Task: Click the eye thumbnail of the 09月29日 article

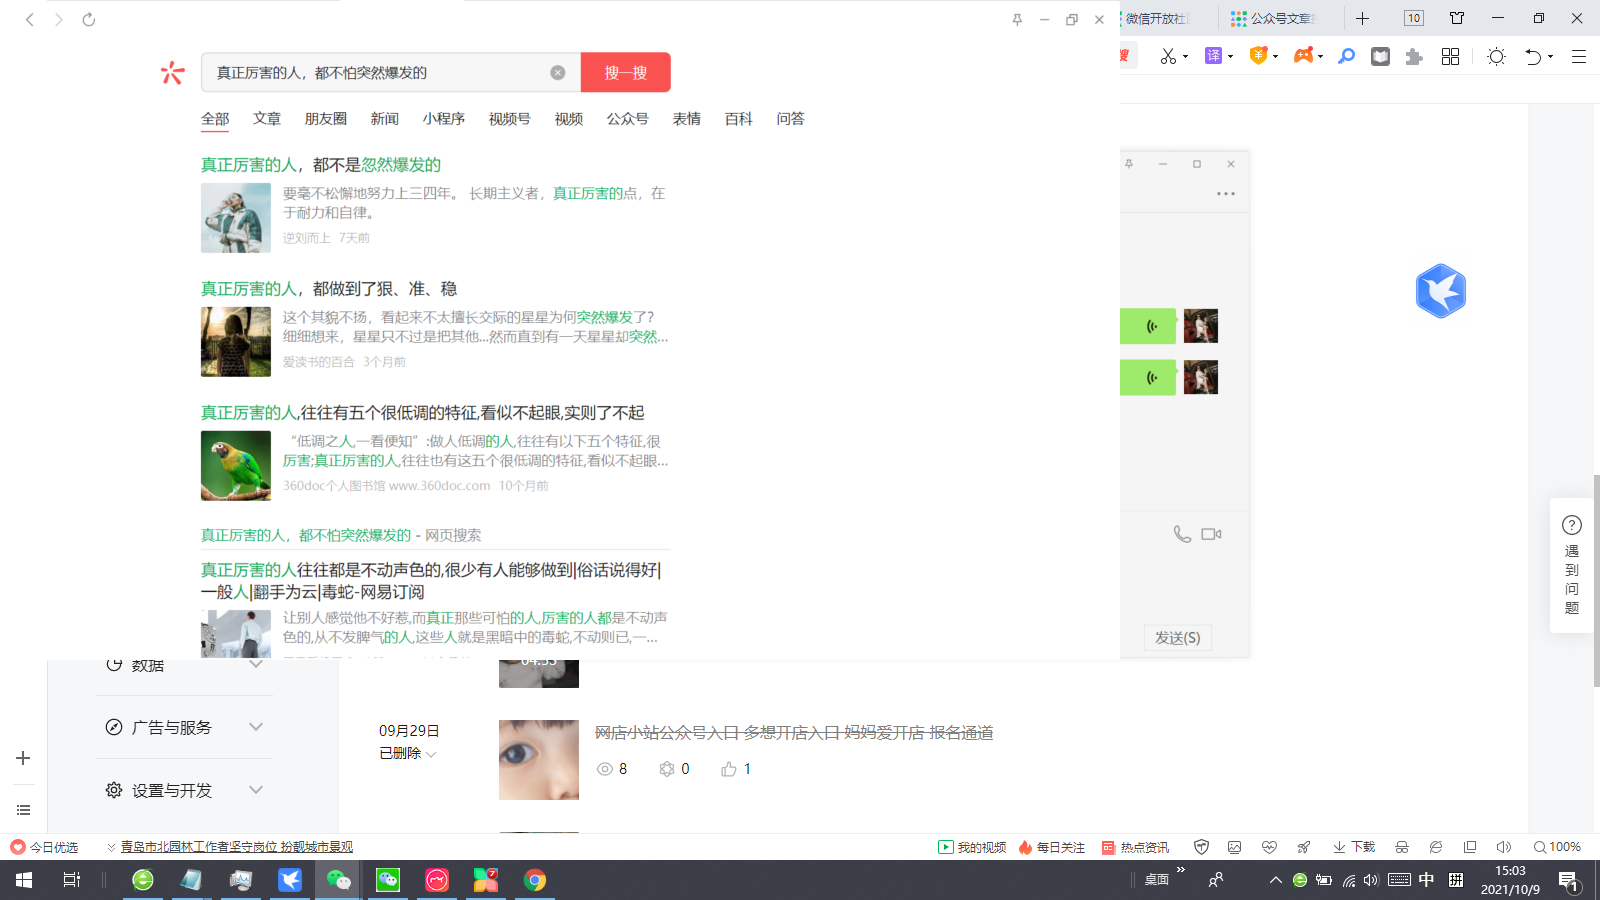Action: click(x=539, y=760)
